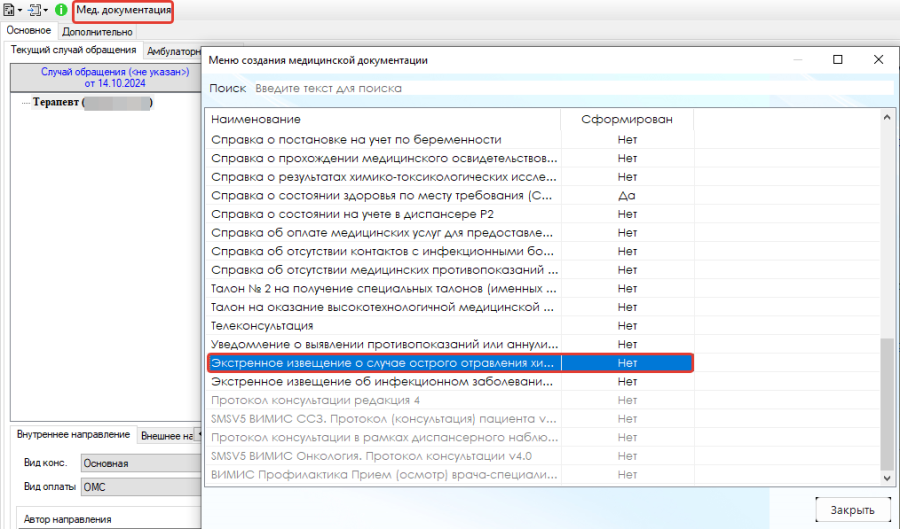Select Справка о состоянии здоровья по месту требования

(450, 195)
